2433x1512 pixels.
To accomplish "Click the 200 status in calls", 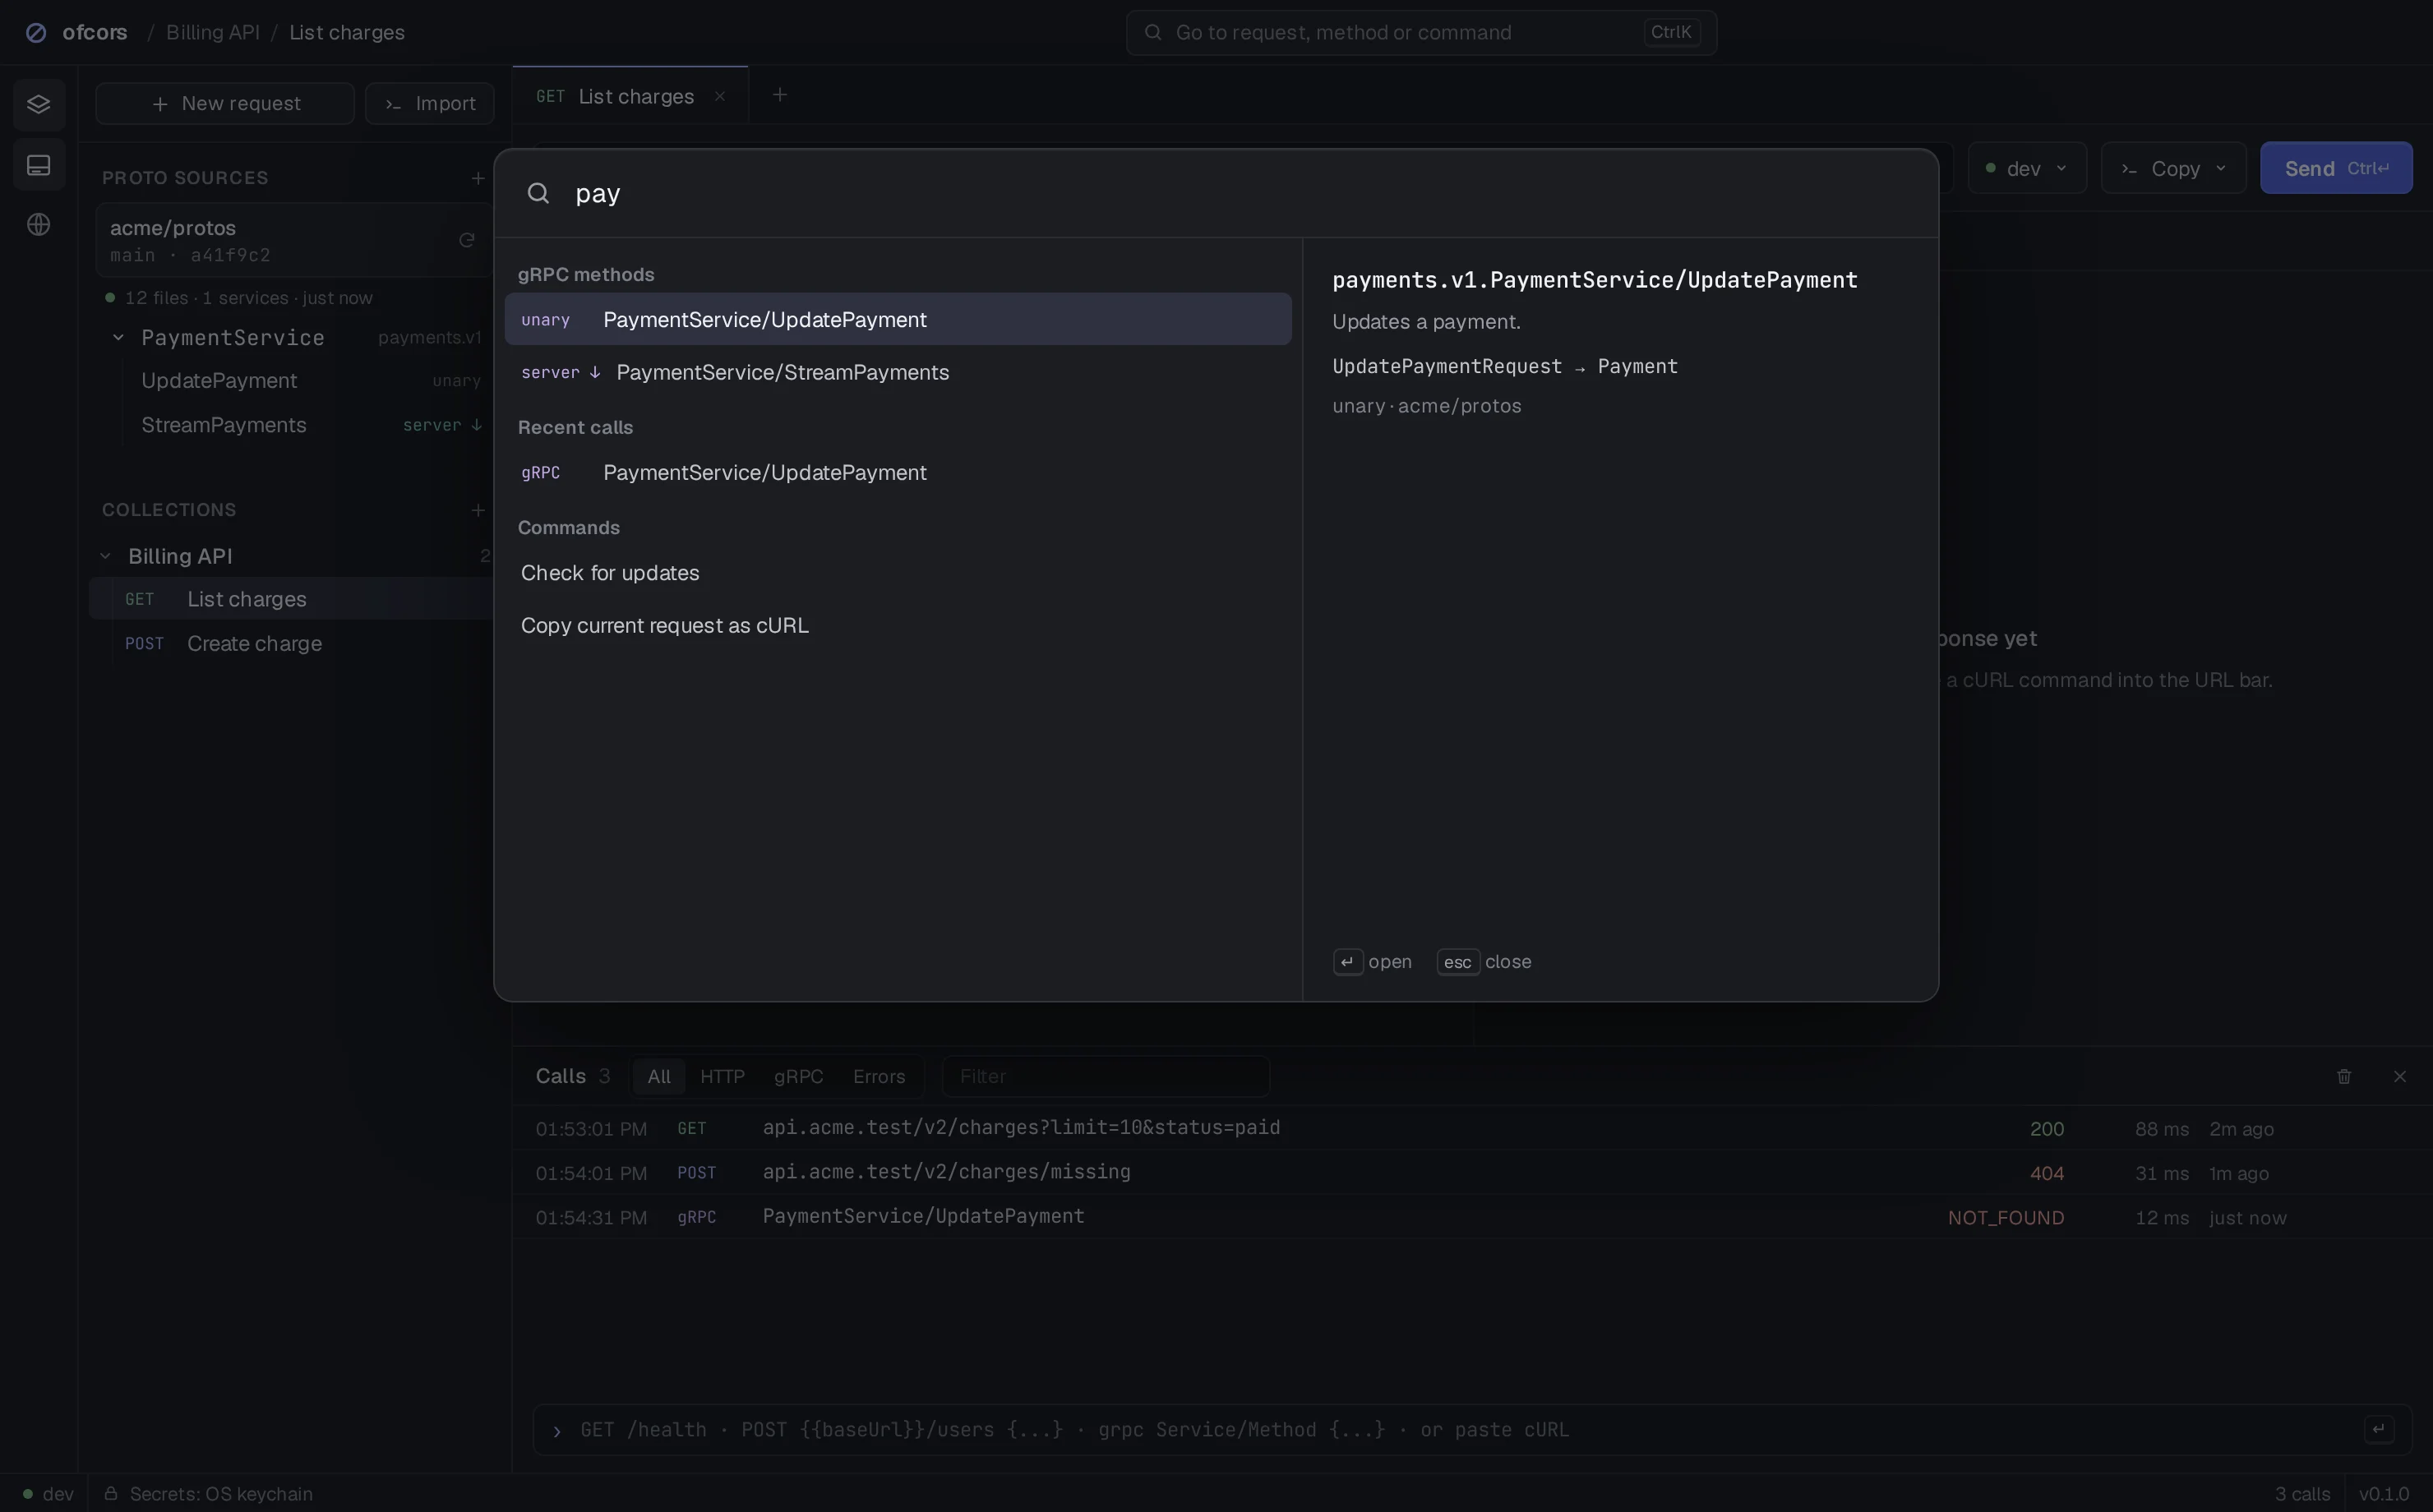I will pos(2046,1129).
